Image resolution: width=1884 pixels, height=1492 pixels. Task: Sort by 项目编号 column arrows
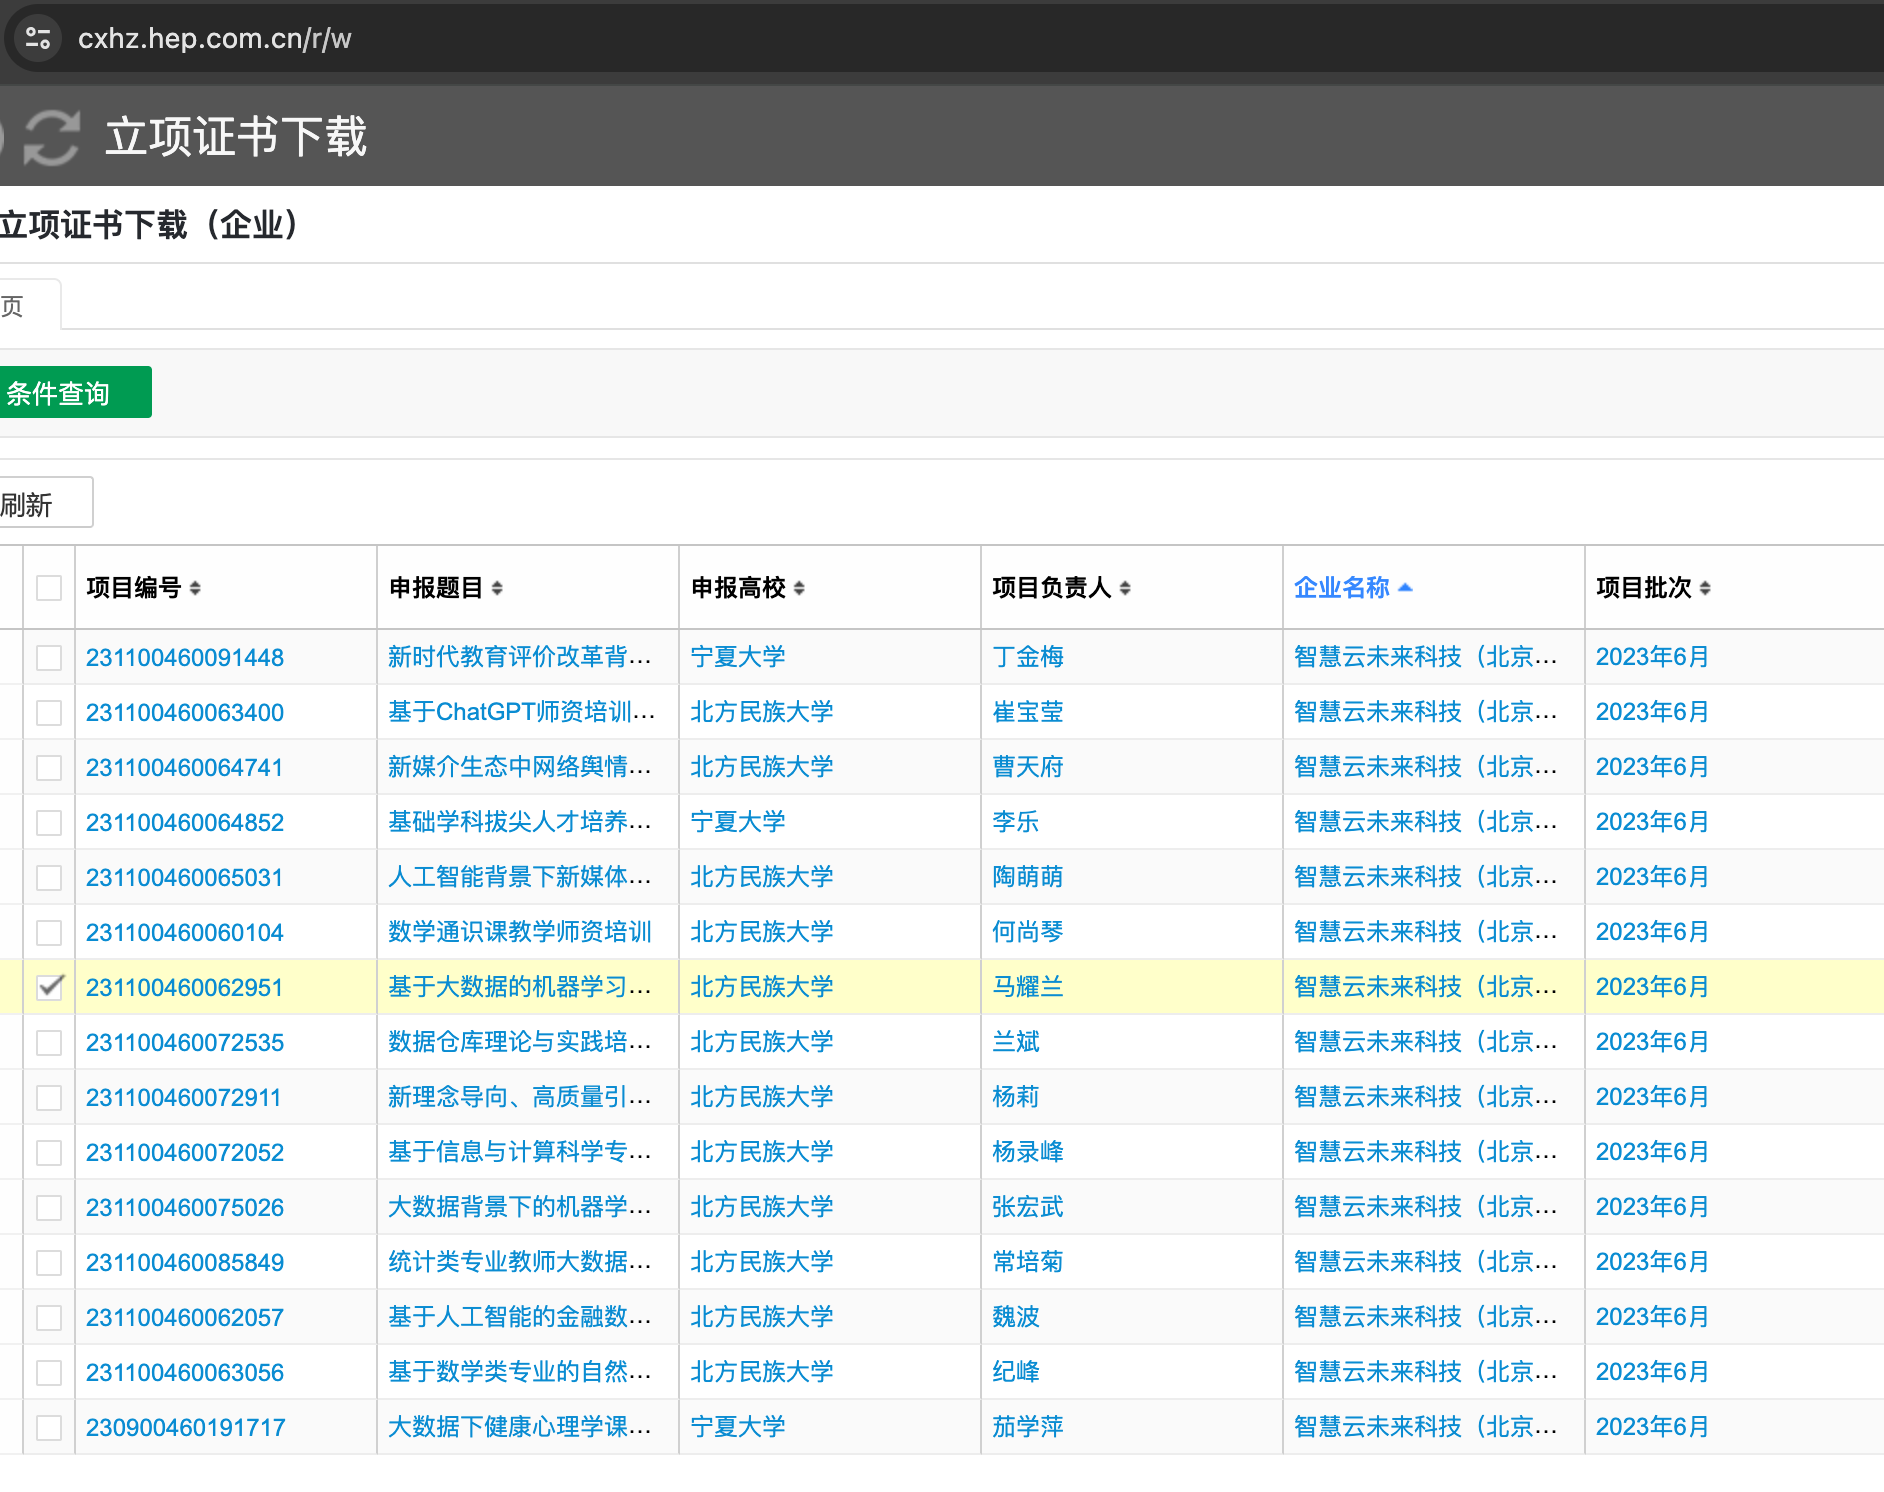click(x=195, y=588)
